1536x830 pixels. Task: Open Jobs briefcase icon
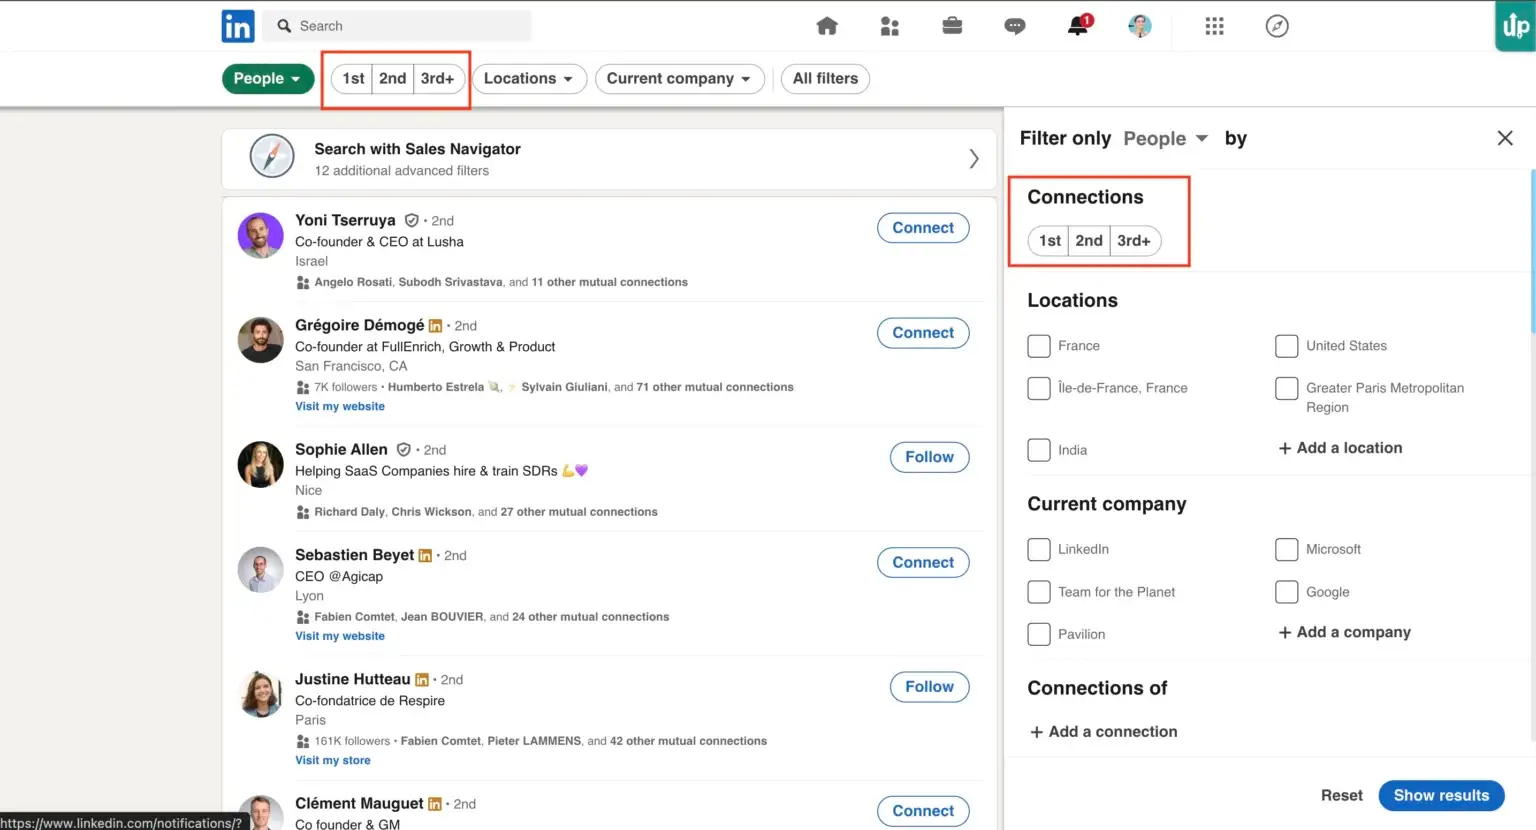[952, 26]
